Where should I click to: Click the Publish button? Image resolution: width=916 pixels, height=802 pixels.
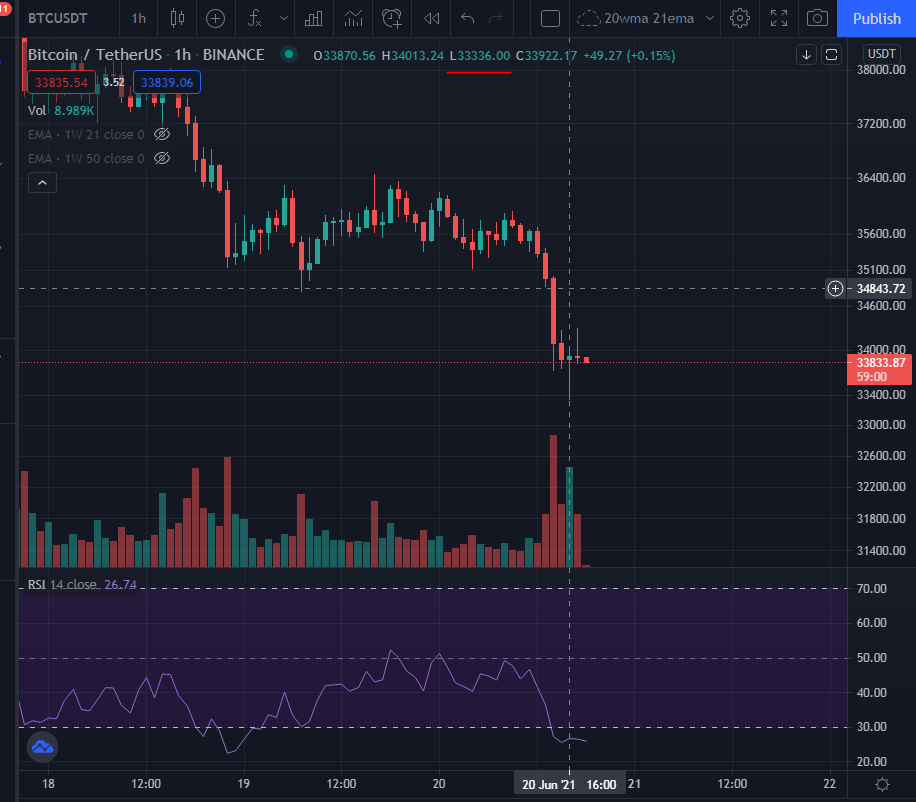pos(876,19)
